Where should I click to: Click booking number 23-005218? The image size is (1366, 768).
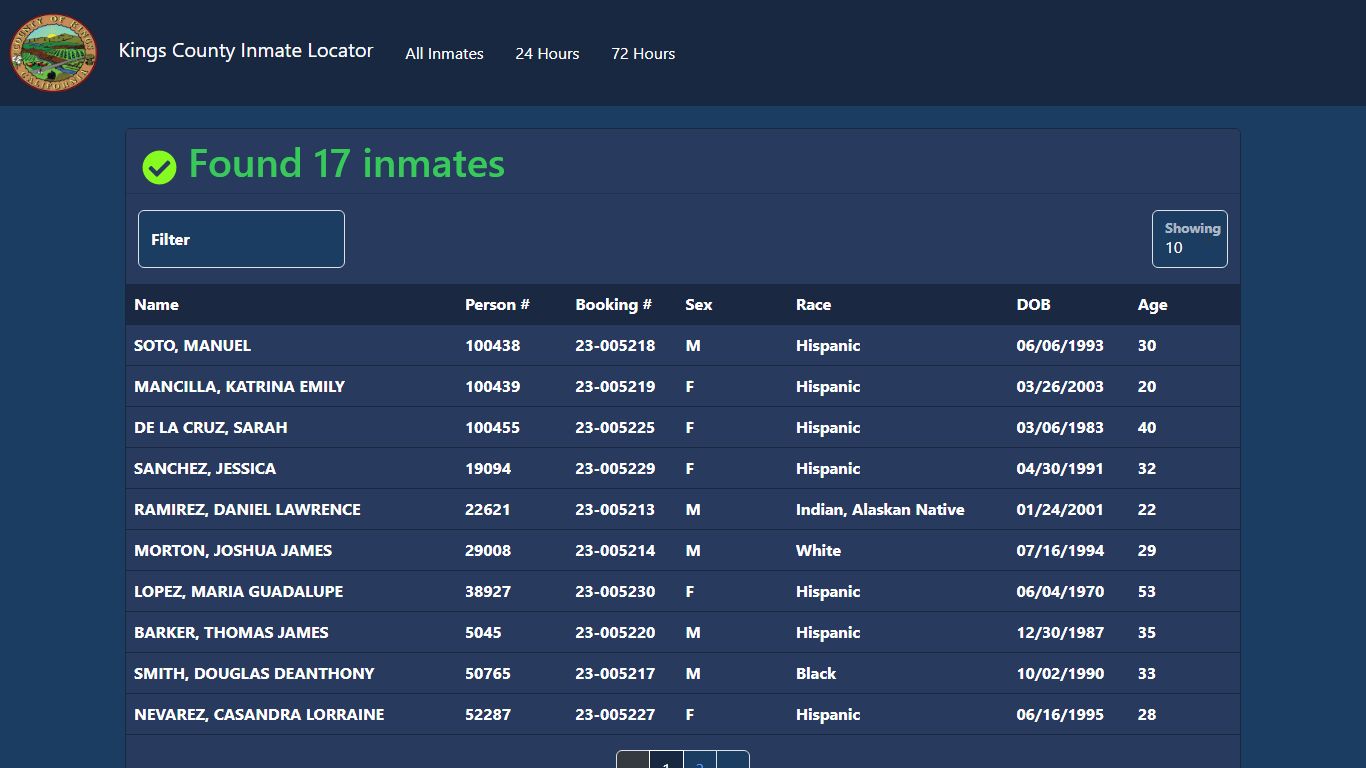coord(615,346)
